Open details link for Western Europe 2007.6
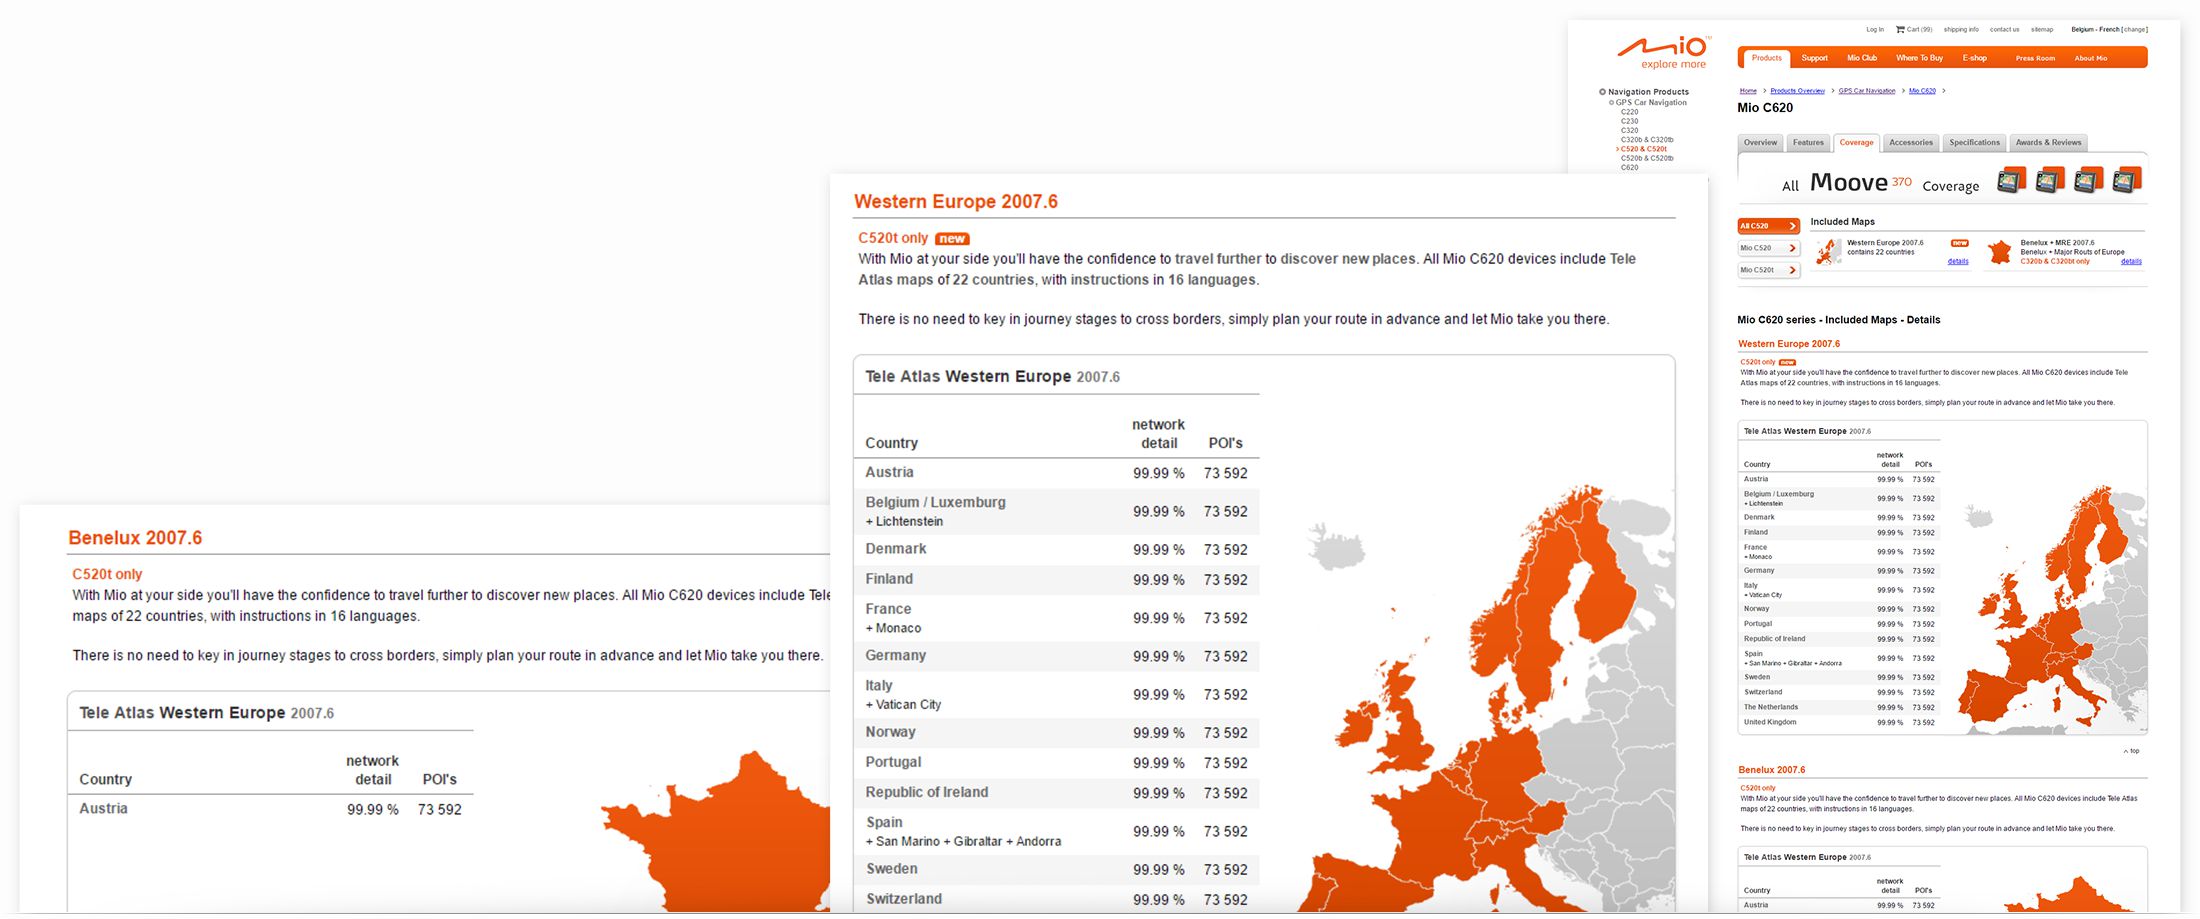 [1958, 261]
